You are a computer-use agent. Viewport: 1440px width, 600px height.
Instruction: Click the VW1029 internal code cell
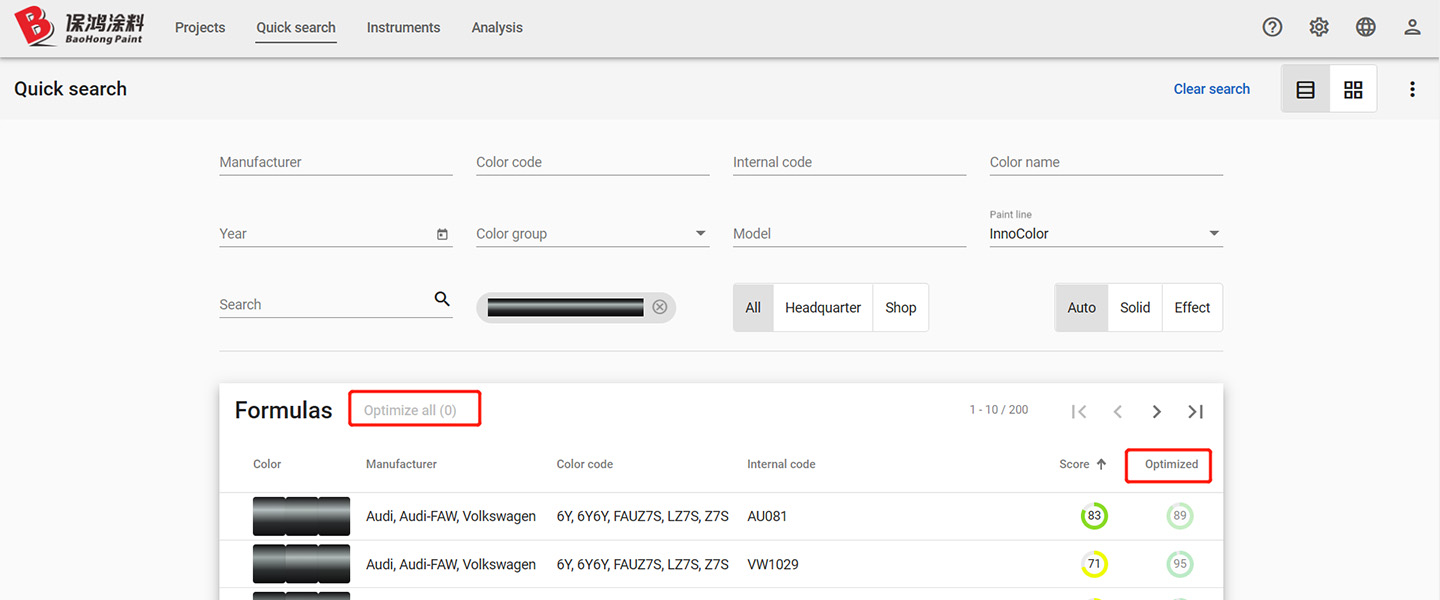[773, 564]
